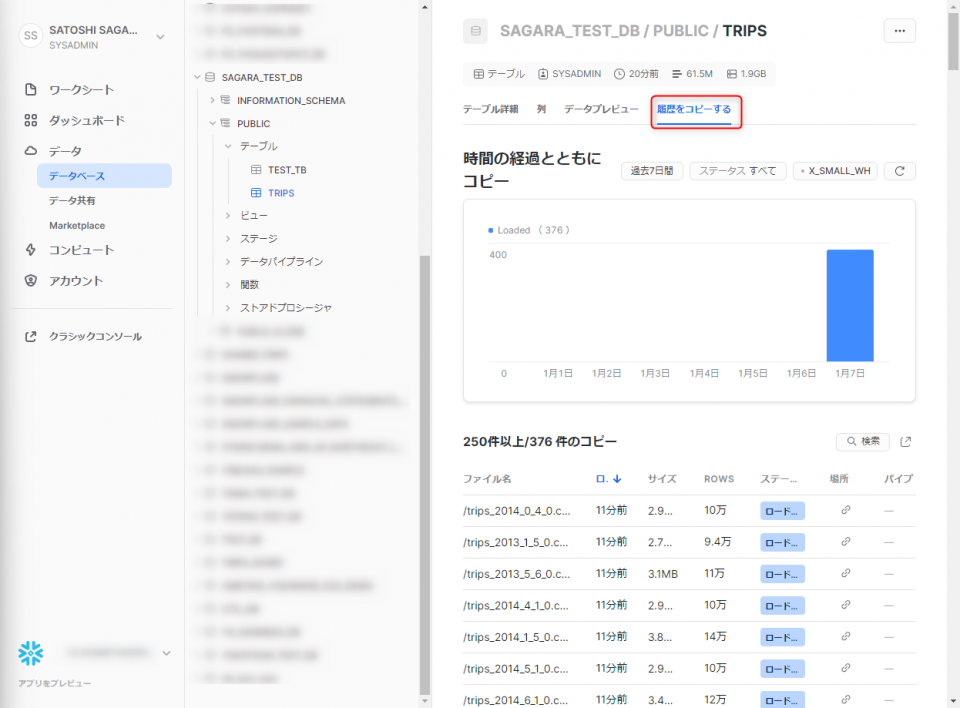The width and height of the screenshot is (960, 708).
Task: Select TRIPS table in tree
Action: pyautogui.click(x=281, y=193)
